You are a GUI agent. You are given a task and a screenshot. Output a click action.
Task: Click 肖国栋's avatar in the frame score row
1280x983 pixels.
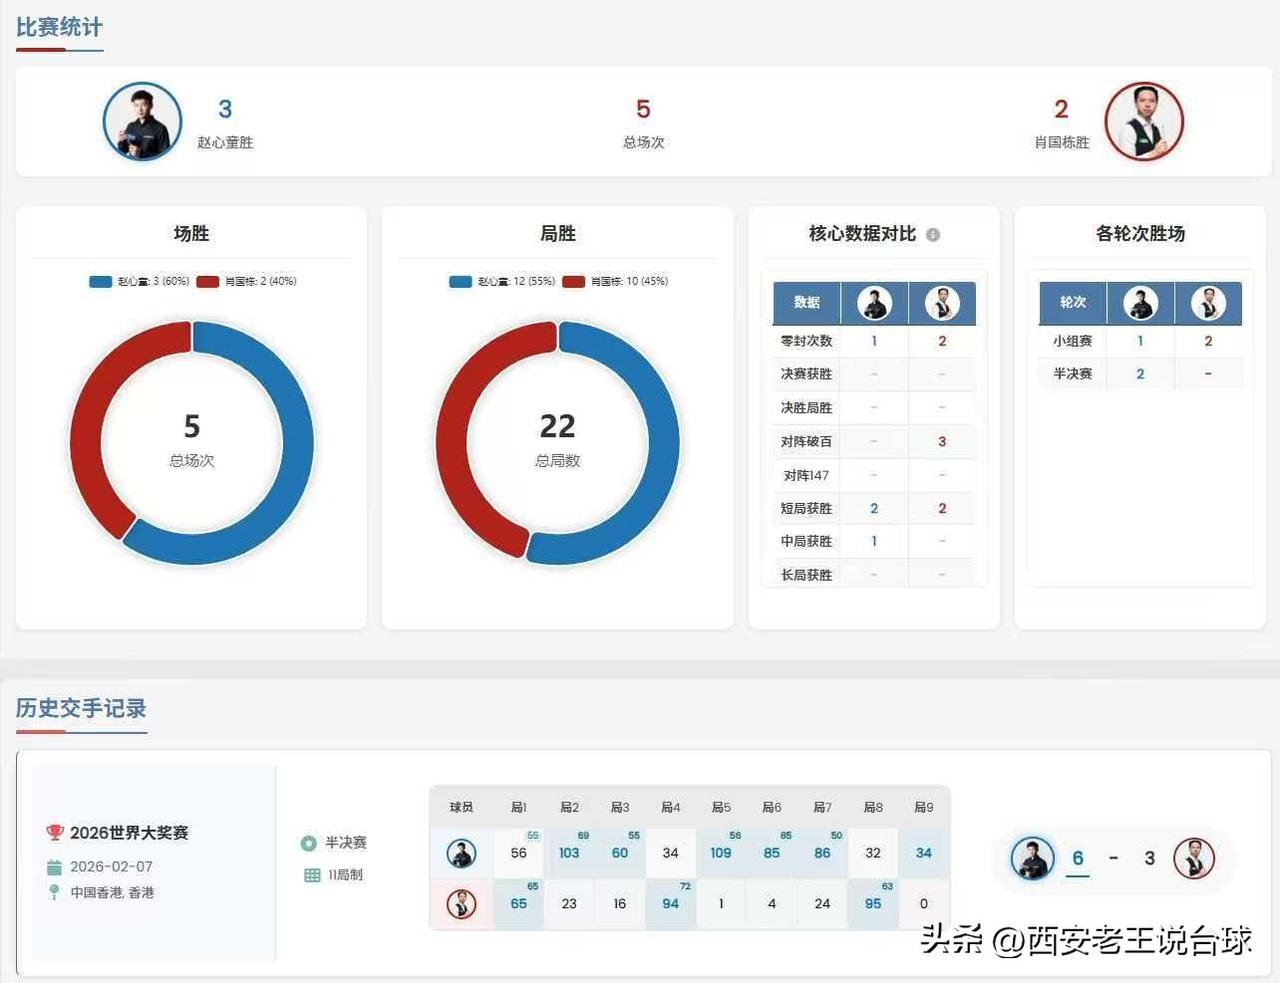click(x=461, y=904)
